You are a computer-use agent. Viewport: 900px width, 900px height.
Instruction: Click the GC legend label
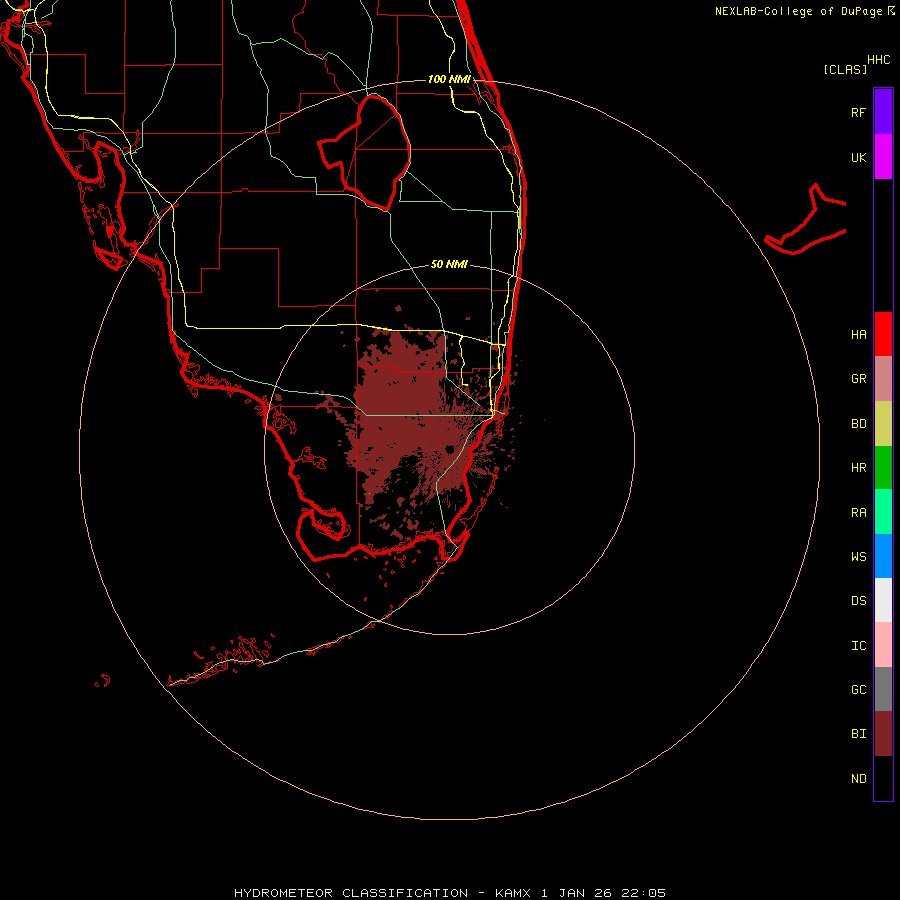[858, 689]
